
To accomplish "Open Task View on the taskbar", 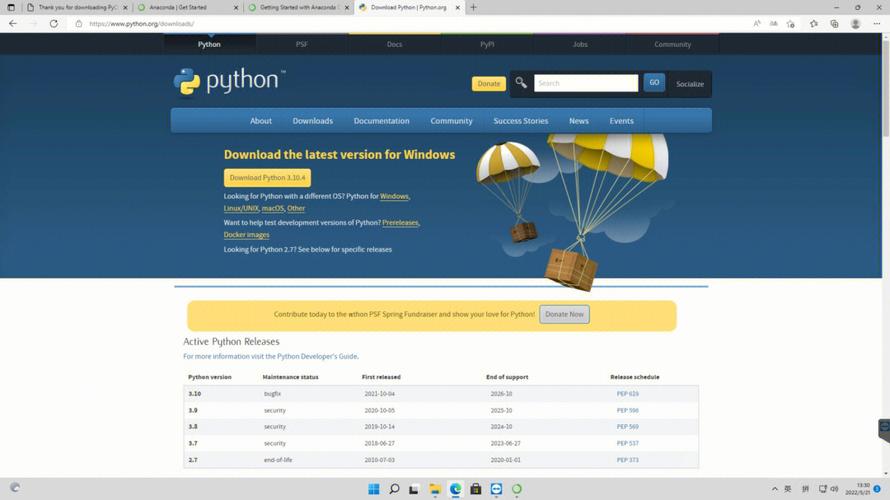I will click(x=414, y=489).
